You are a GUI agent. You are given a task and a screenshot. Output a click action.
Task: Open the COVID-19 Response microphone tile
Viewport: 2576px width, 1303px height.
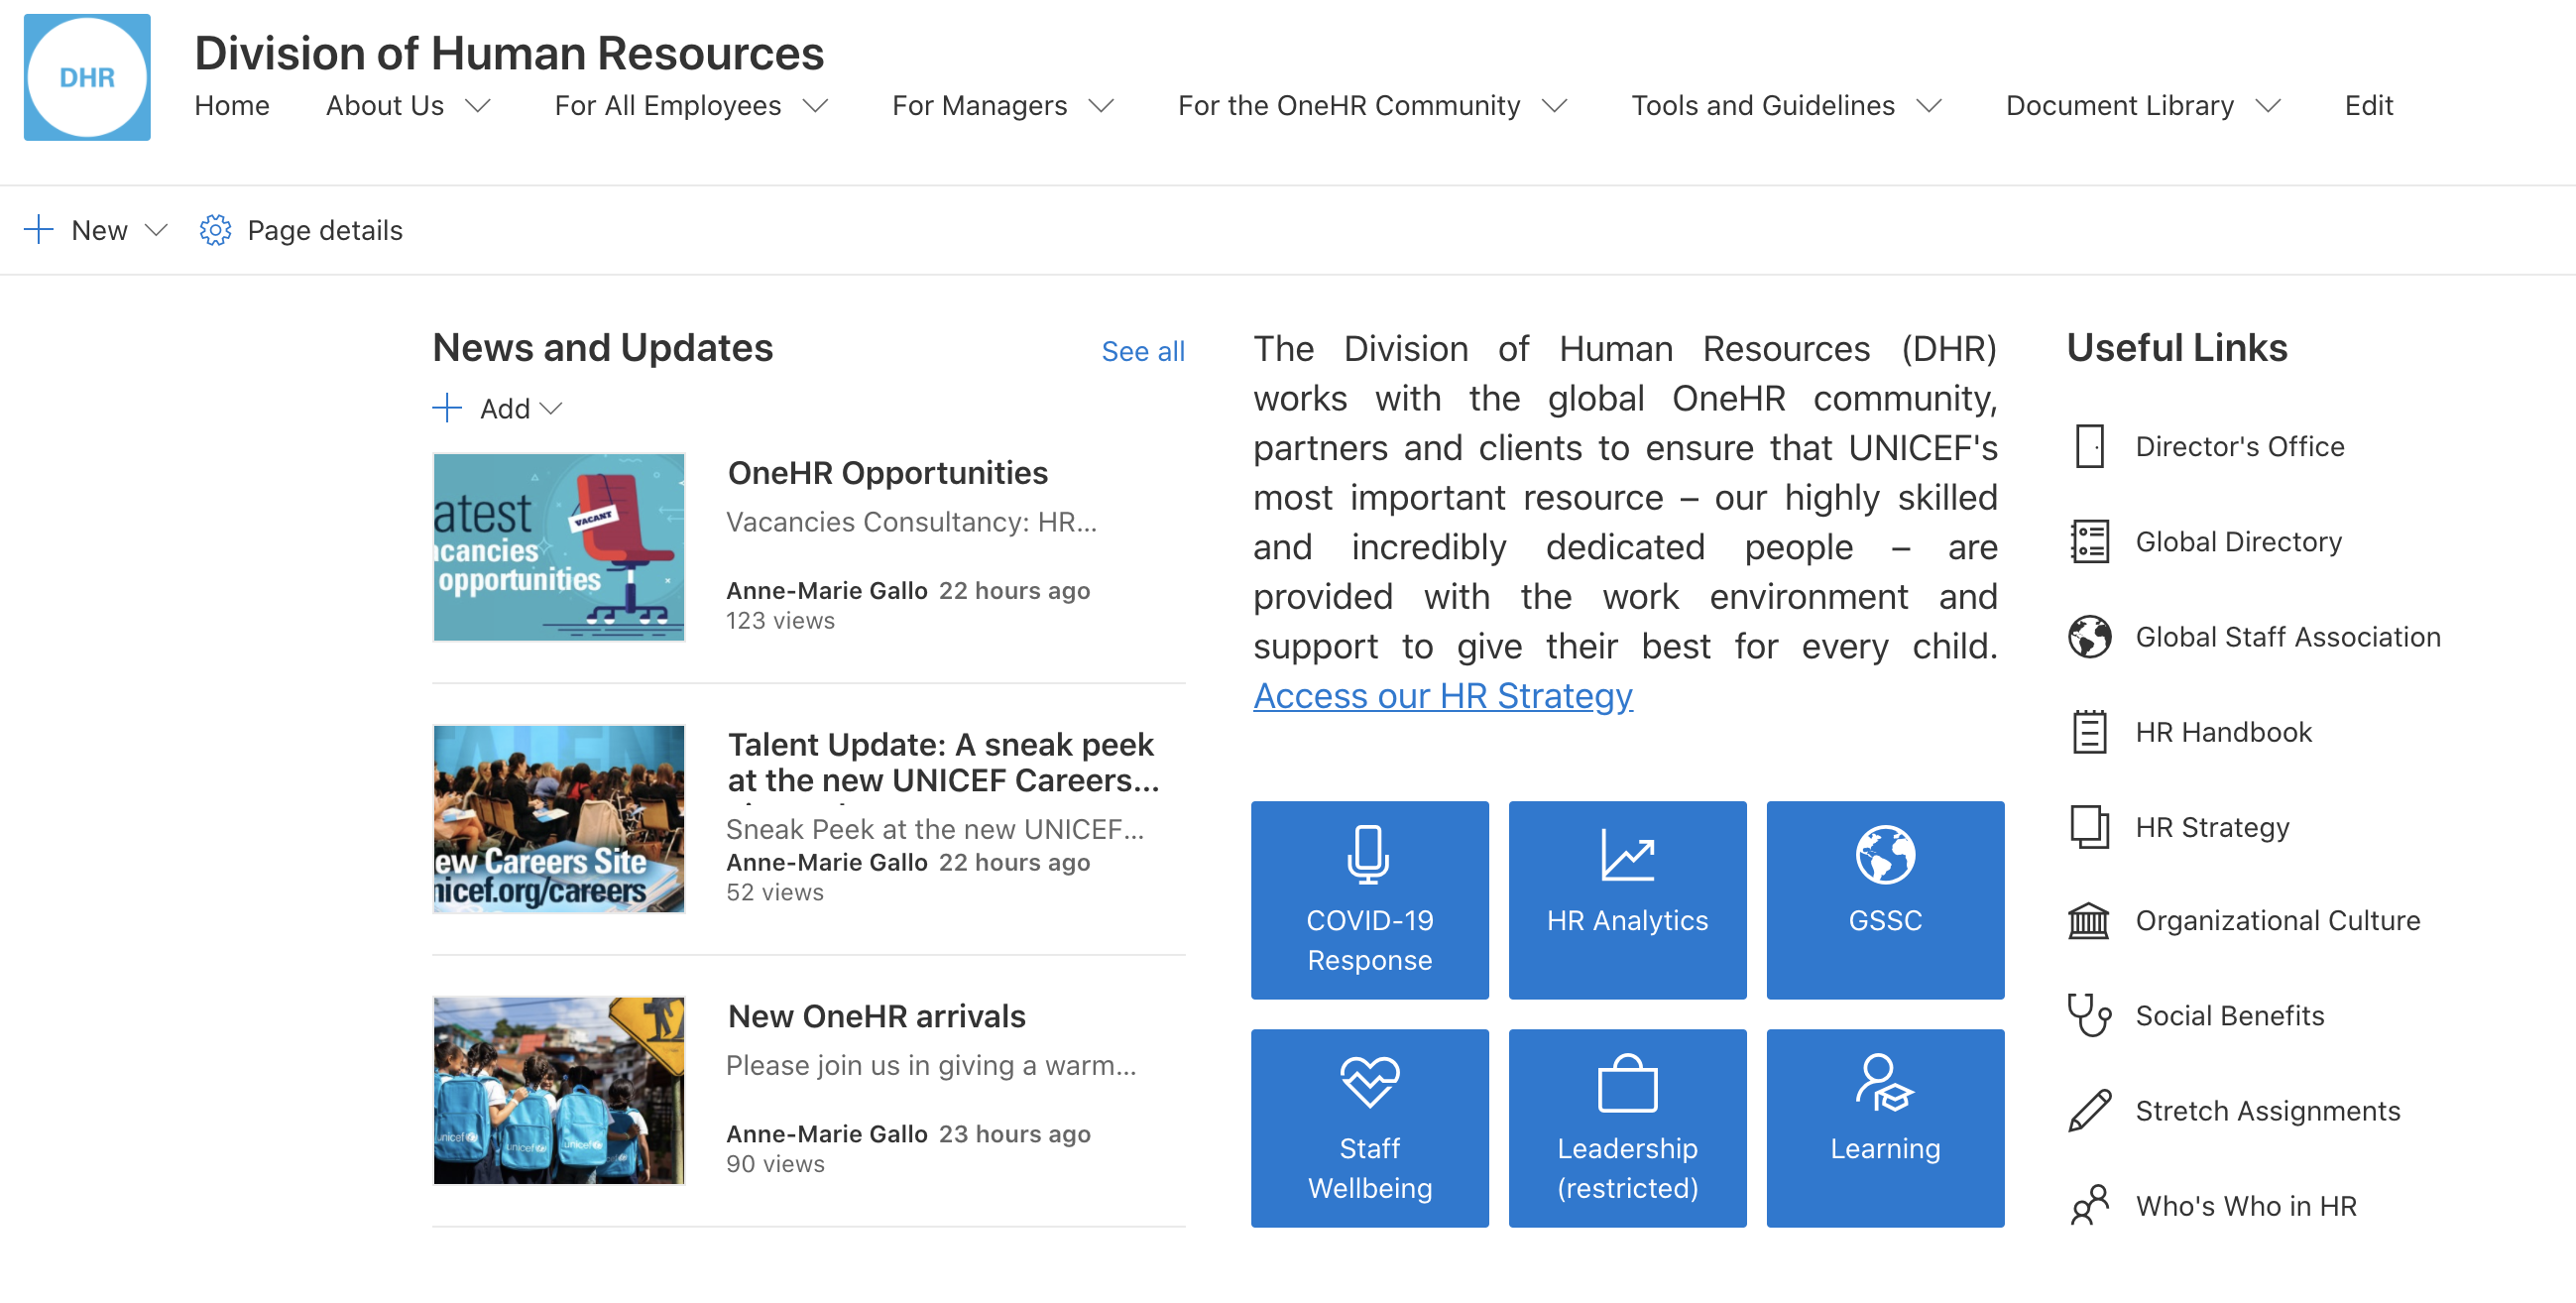[1369, 899]
